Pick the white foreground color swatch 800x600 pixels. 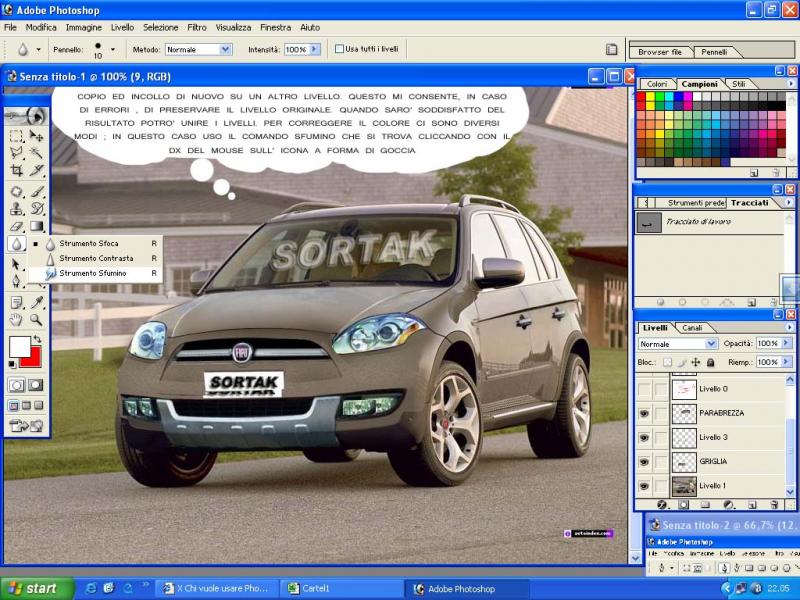pyautogui.click(x=20, y=347)
